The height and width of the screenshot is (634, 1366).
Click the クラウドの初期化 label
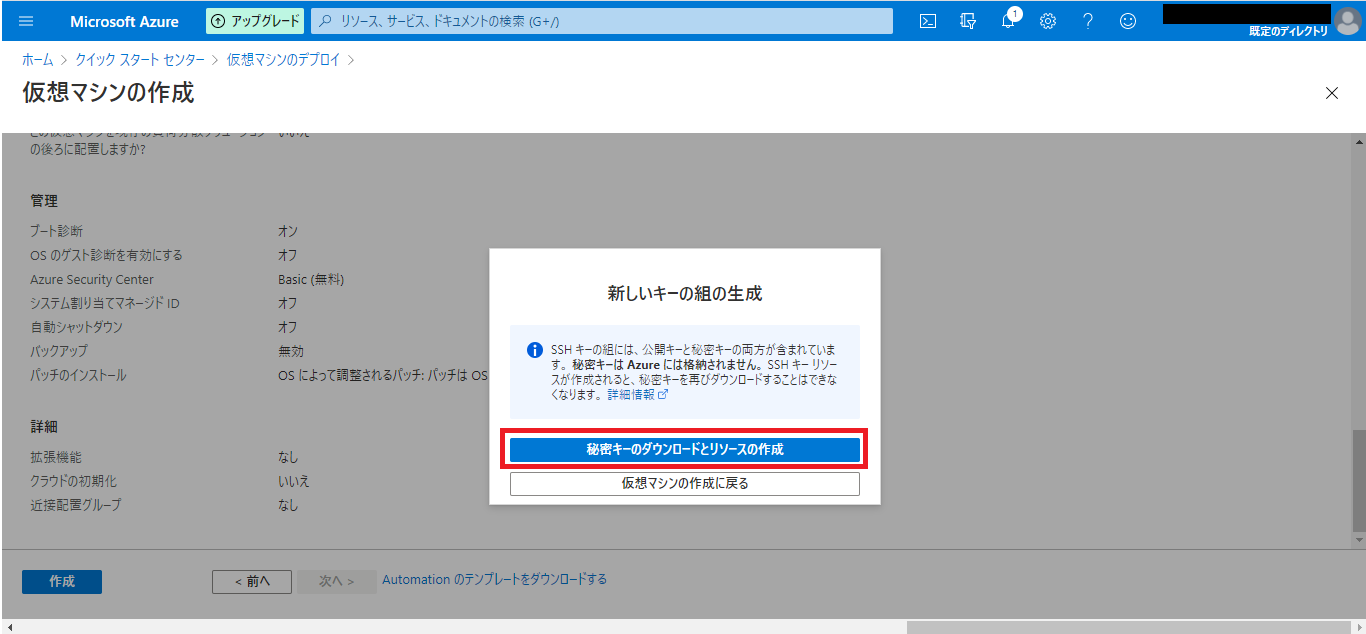[73, 481]
